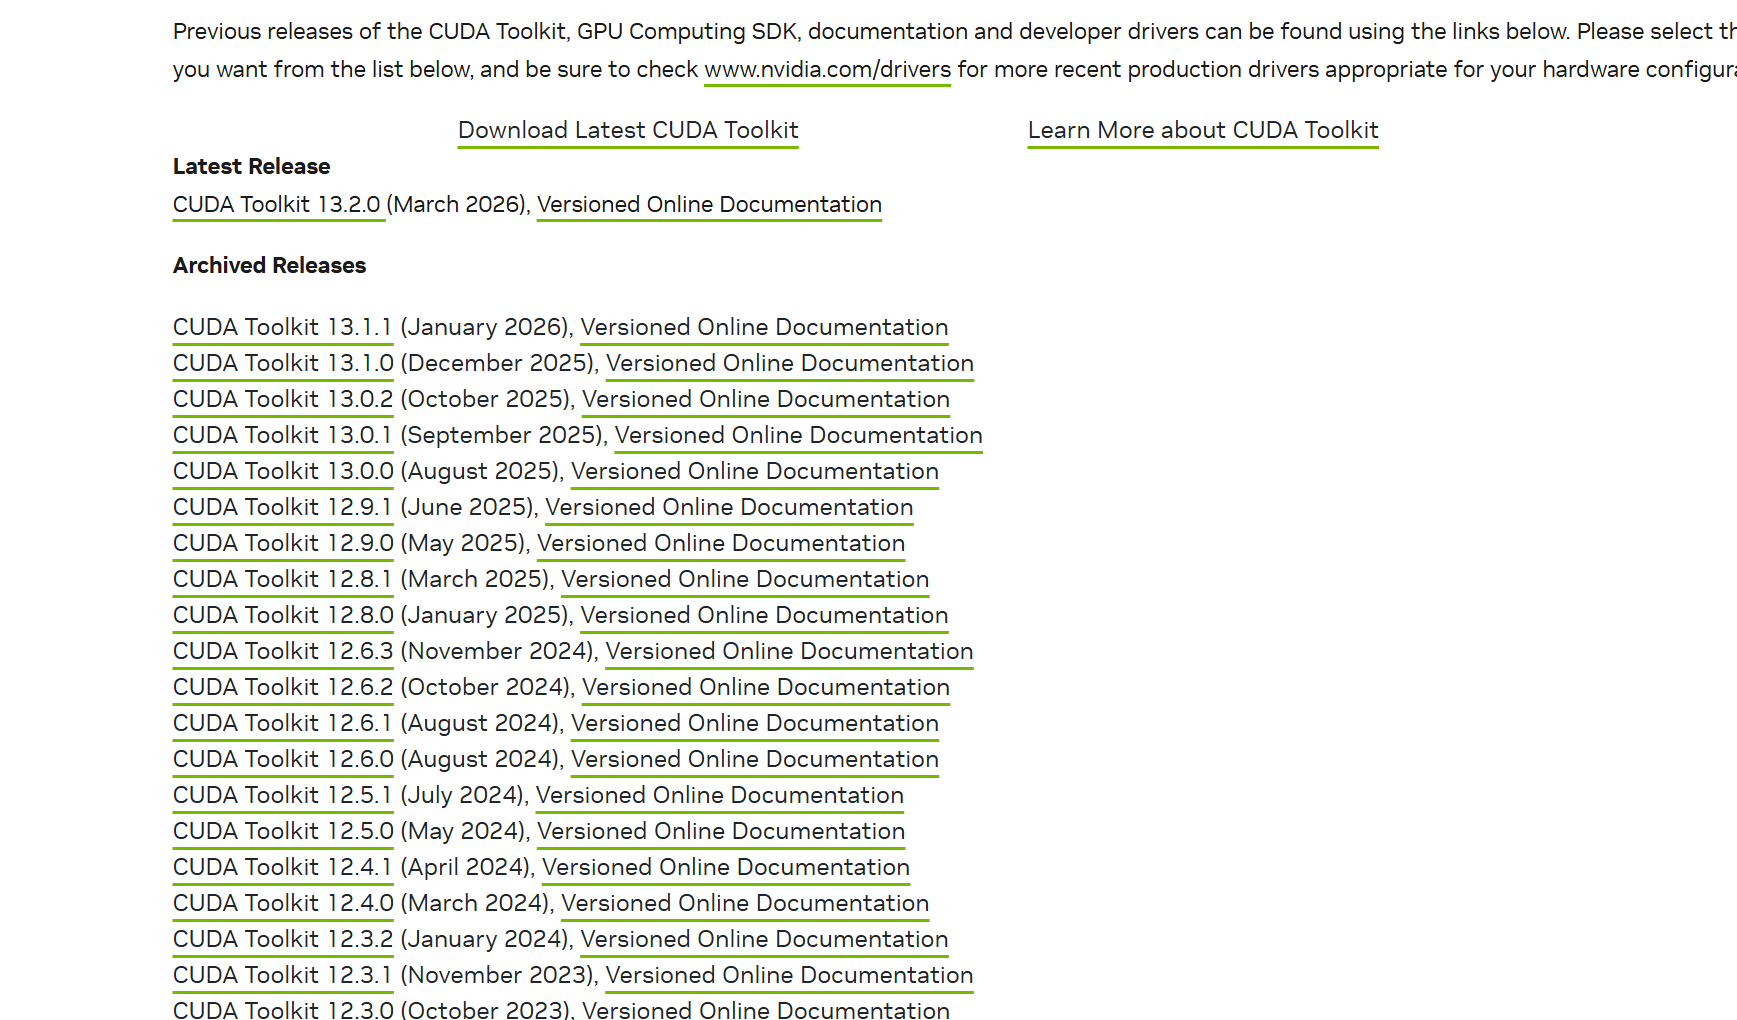1737x1020 pixels.
Task: View documentation for 13.0.2 (October 2025)
Action: pyautogui.click(x=766, y=400)
